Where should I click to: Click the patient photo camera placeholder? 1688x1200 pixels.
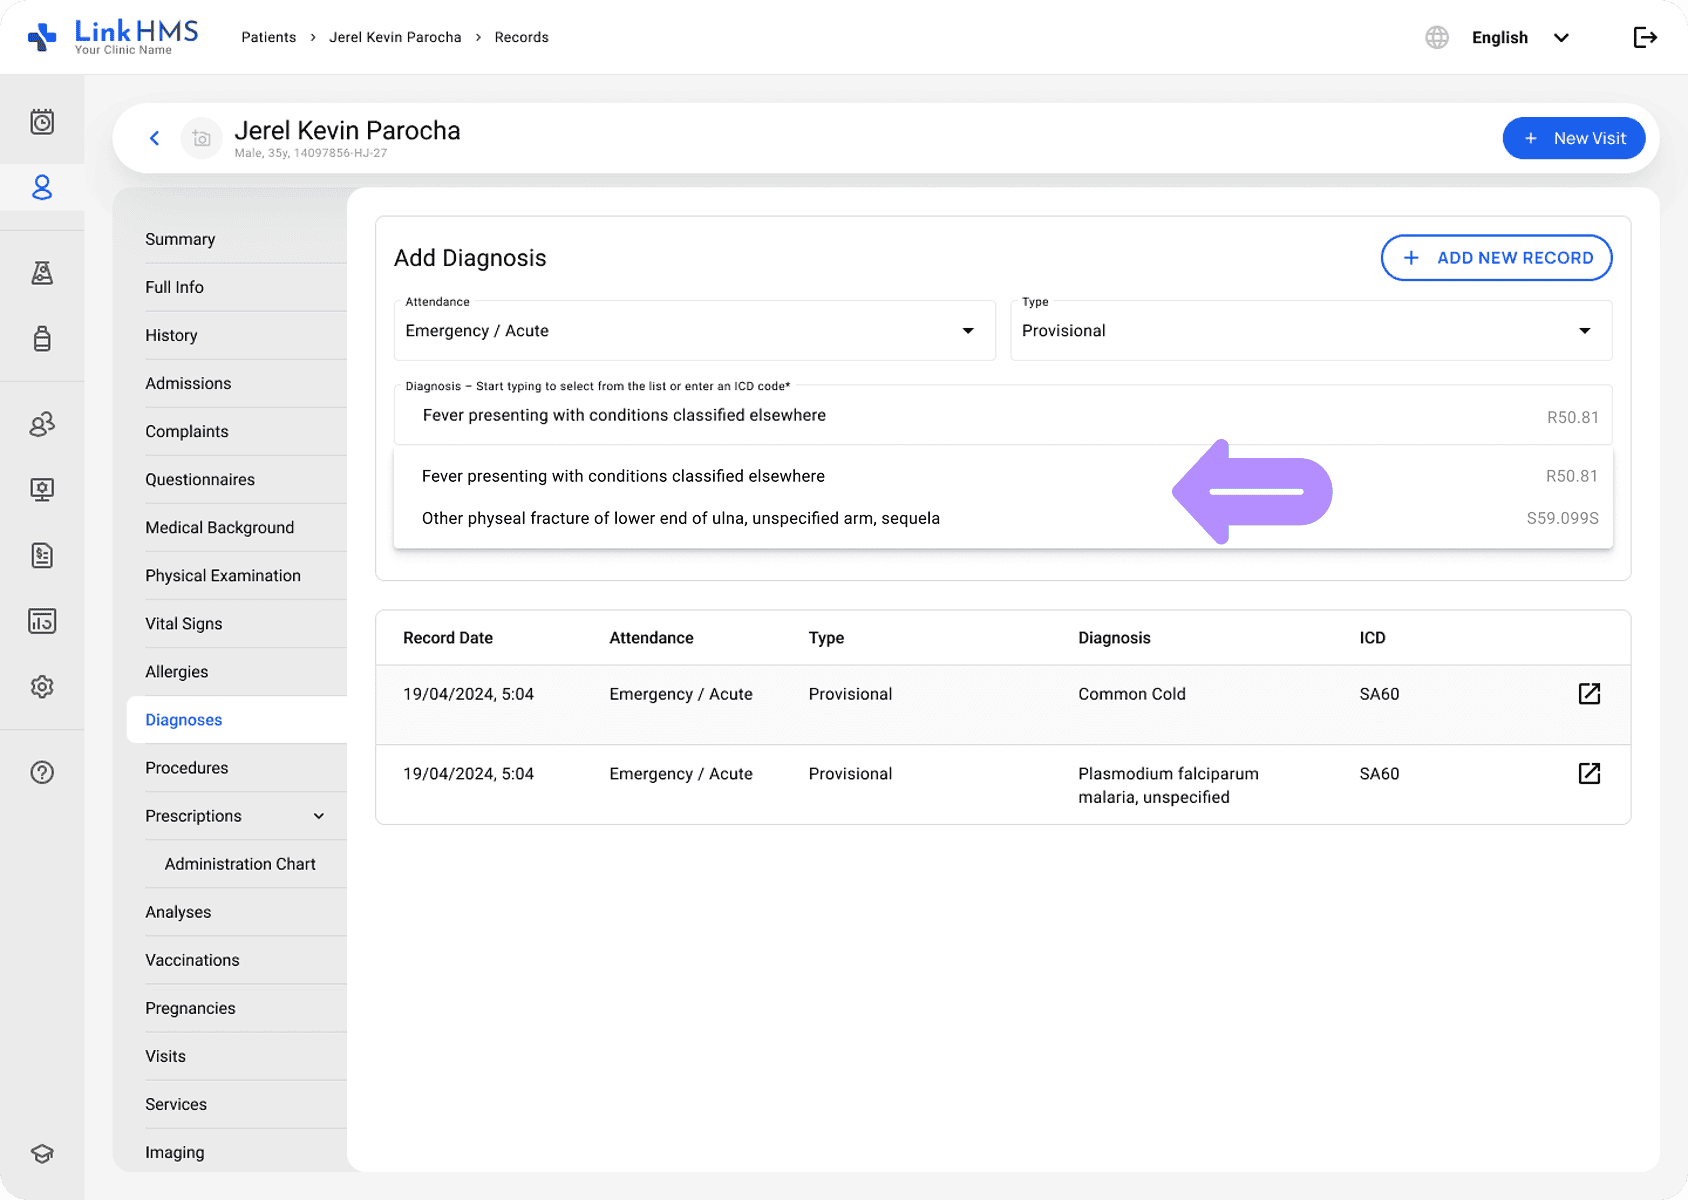(x=201, y=138)
